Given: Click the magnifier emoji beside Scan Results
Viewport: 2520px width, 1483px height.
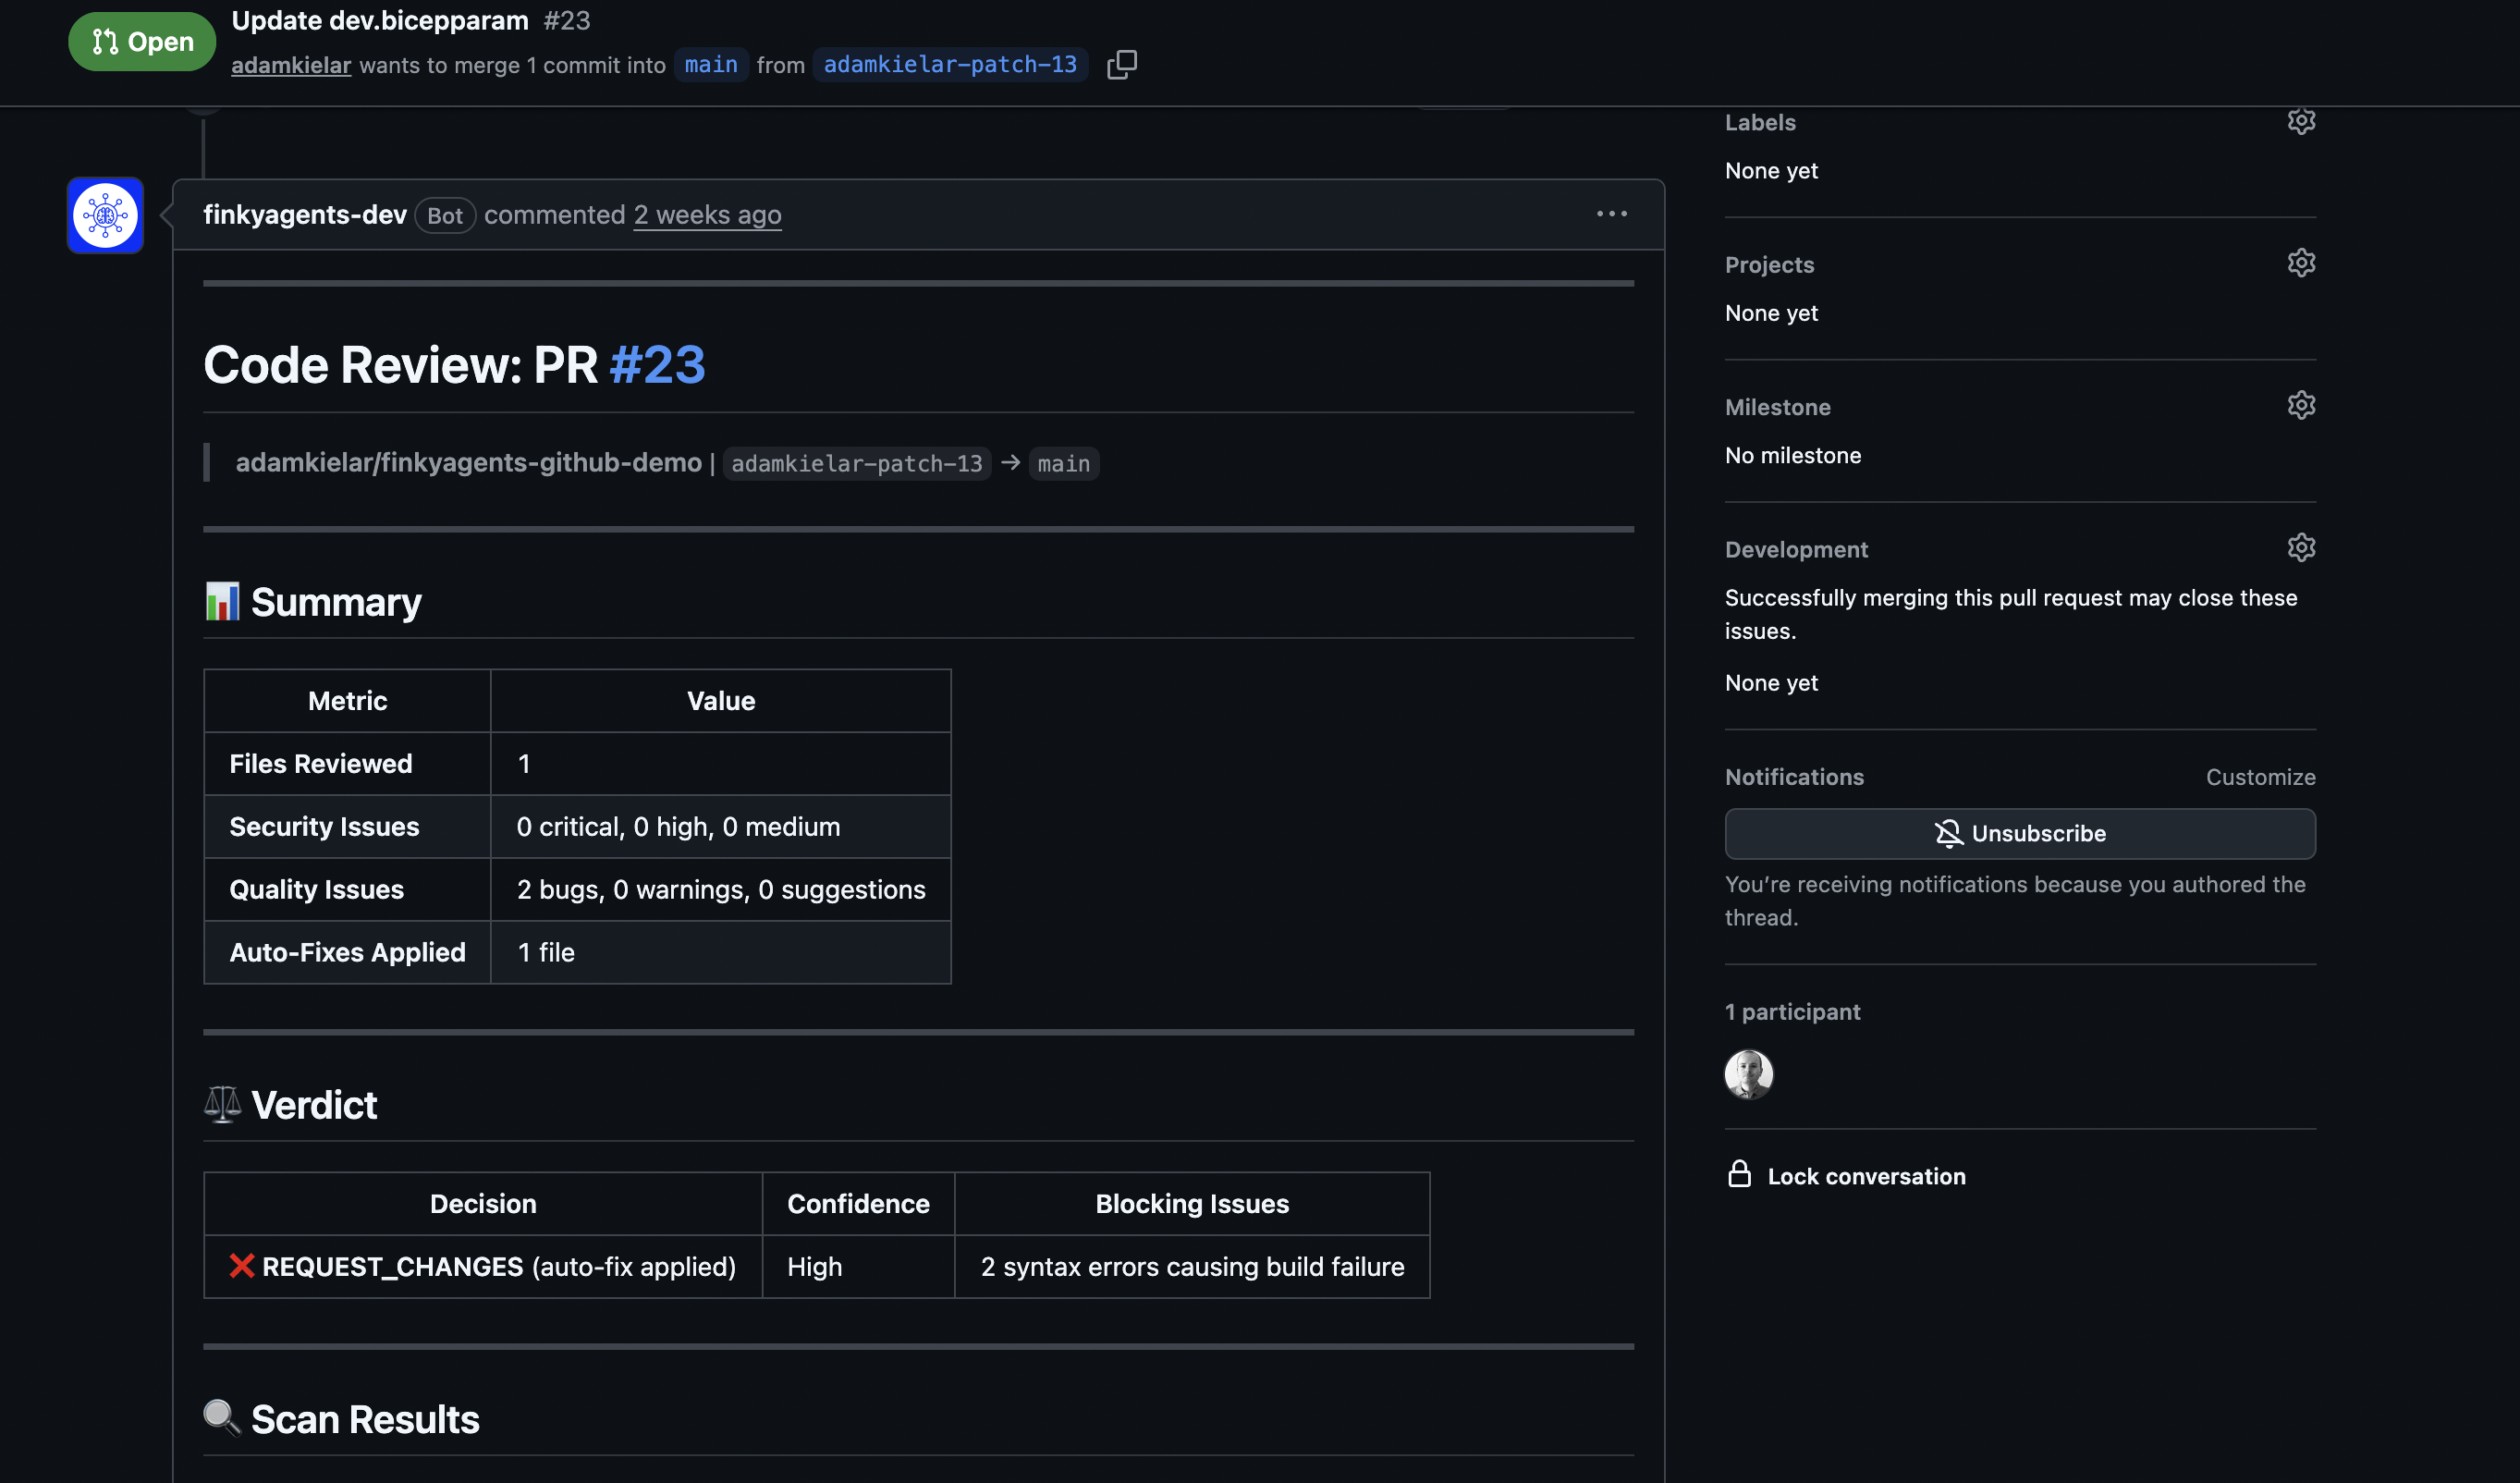Looking at the screenshot, I should coord(222,1417).
